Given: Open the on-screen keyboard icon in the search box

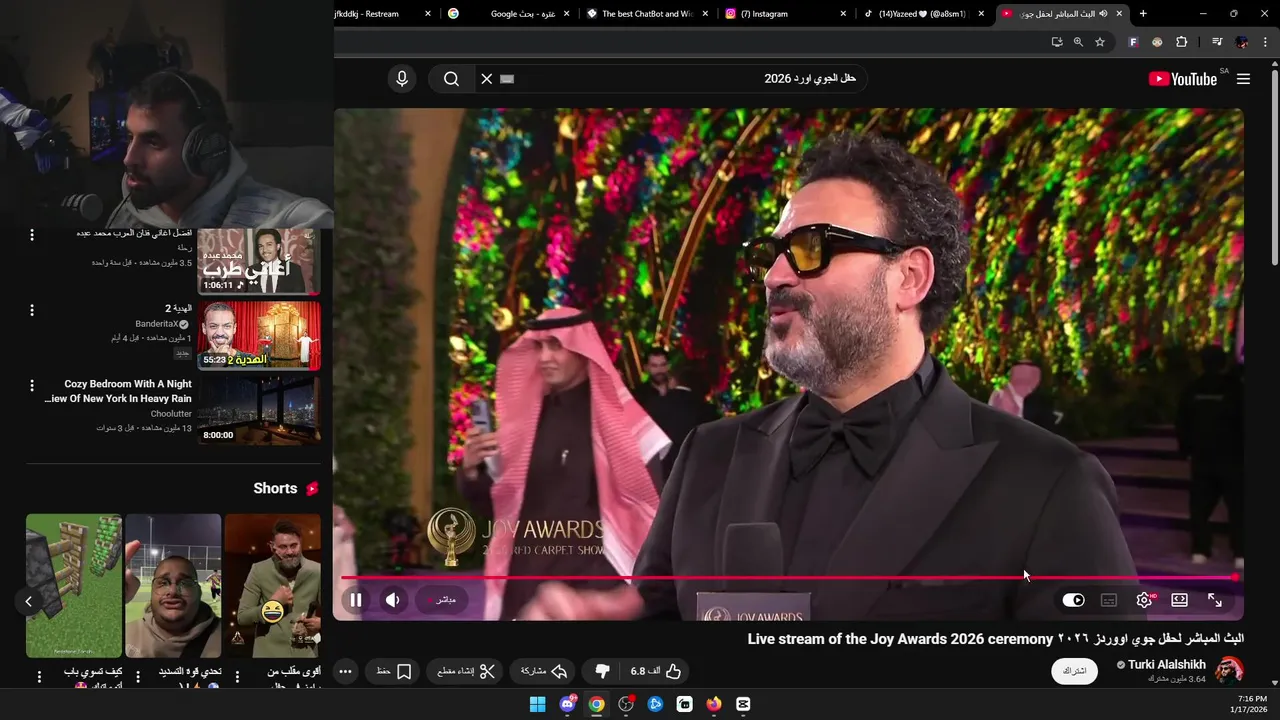Looking at the screenshot, I should point(507,79).
